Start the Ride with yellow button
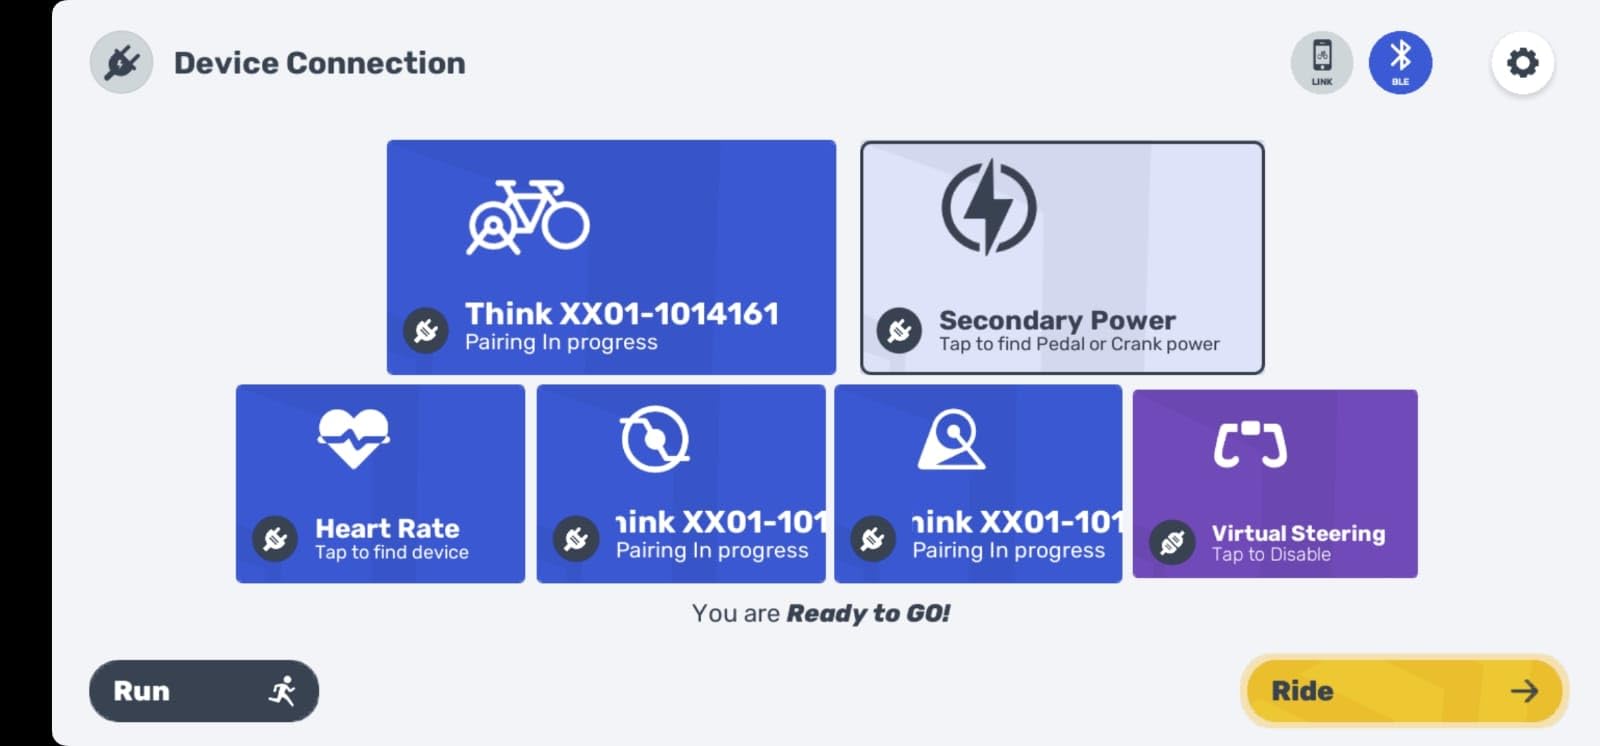The image size is (1600, 746). point(1404,691)
